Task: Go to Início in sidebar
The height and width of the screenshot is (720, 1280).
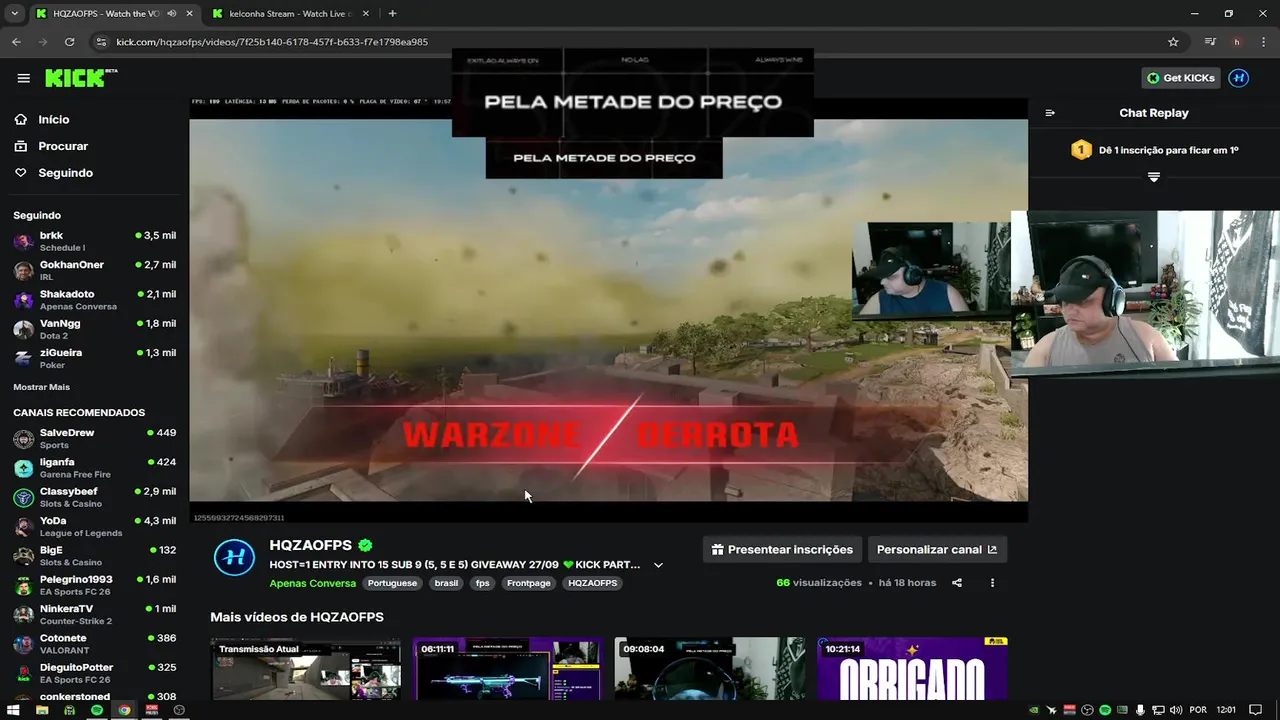Action: [x=54, y=119]
